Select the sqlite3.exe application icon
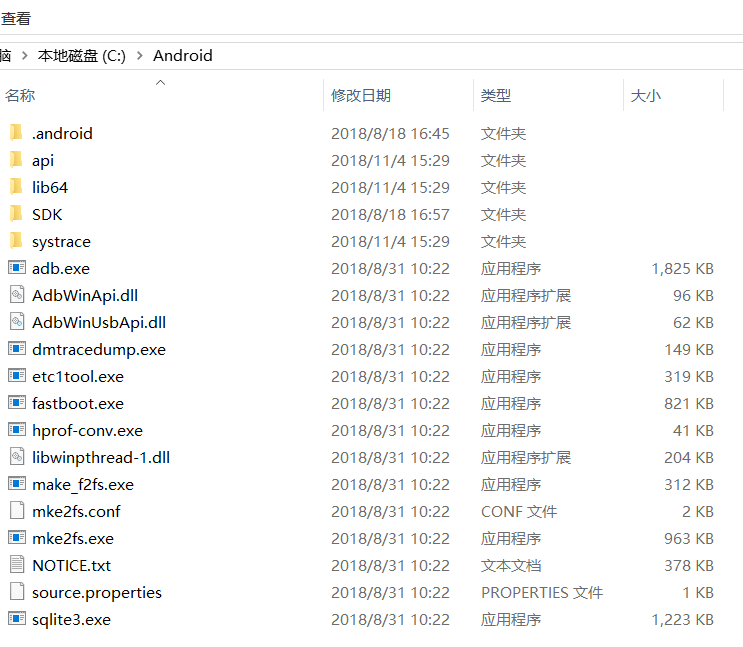 click(x=17, y=619)
